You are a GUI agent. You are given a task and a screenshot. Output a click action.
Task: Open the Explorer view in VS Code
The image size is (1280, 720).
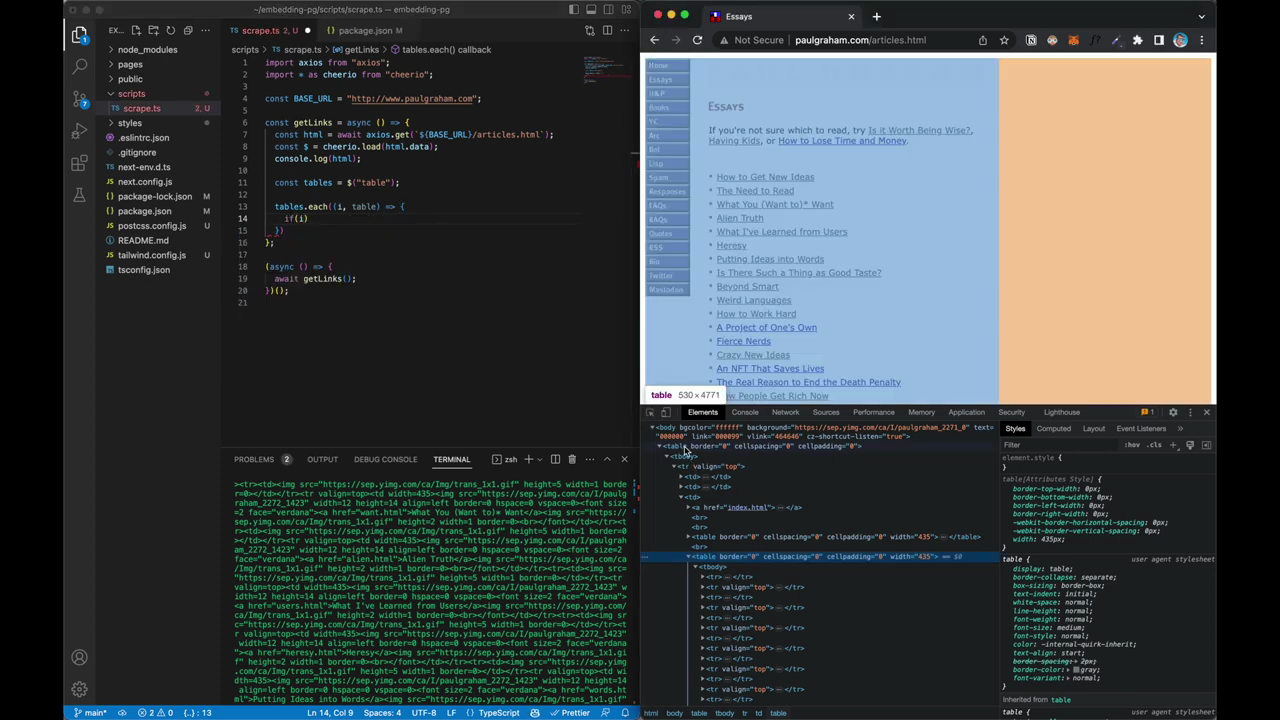click(79, 35)
